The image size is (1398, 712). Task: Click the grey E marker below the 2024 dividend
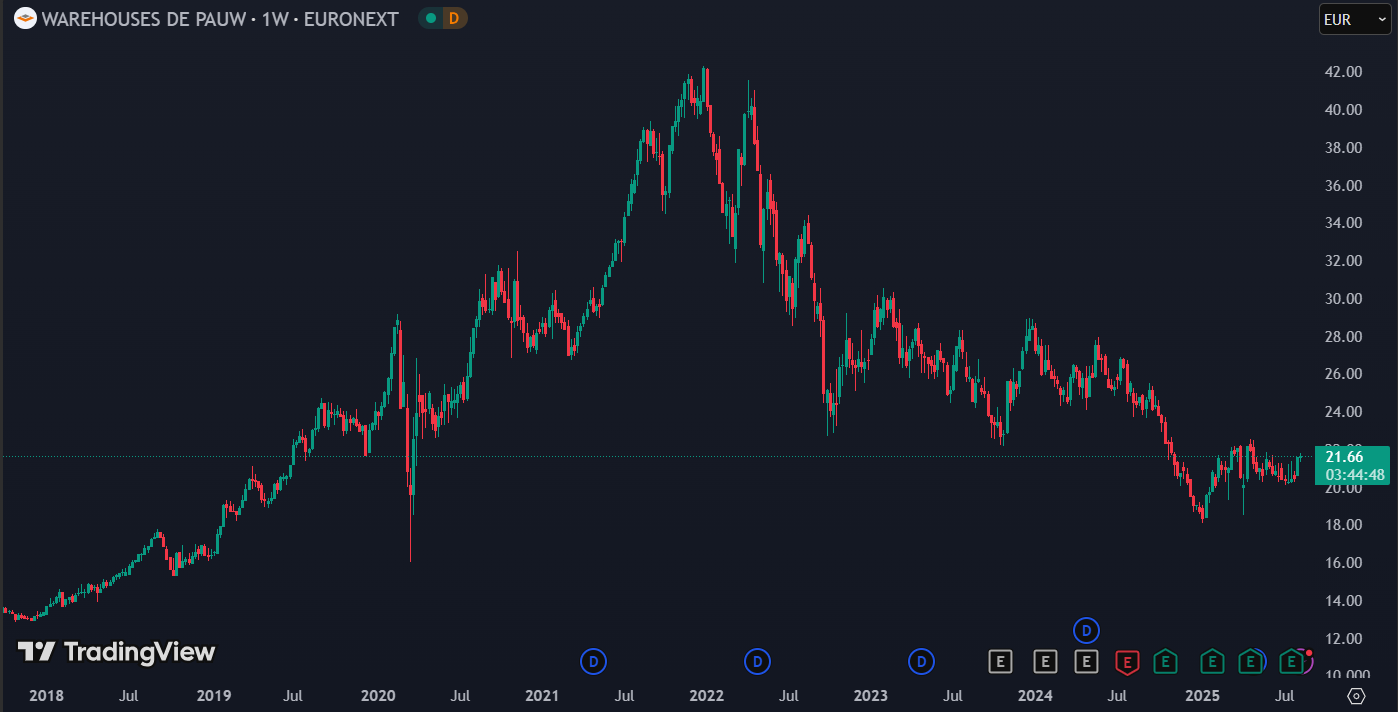[x=1087, y=661]
